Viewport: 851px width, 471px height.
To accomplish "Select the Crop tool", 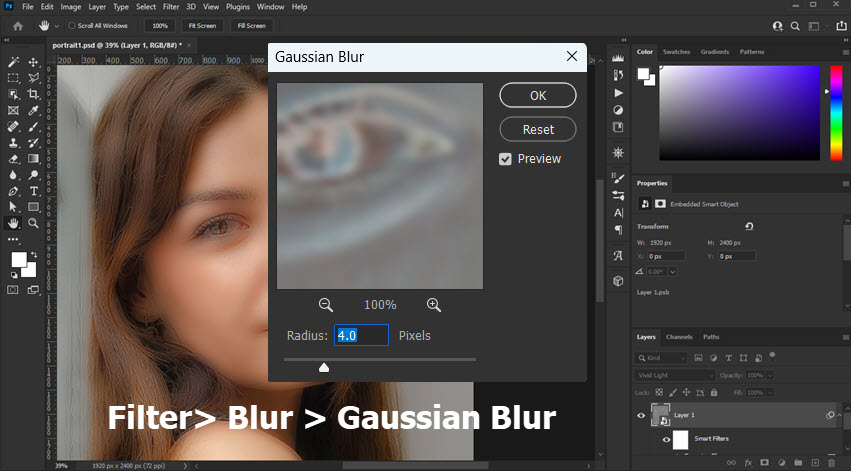I will 33,94.
